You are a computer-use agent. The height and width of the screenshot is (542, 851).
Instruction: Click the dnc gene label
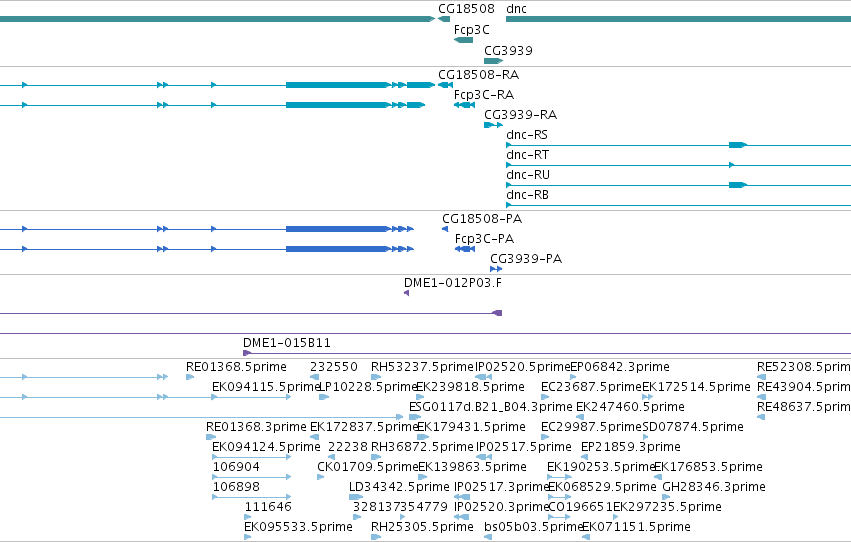coord(516,9)
